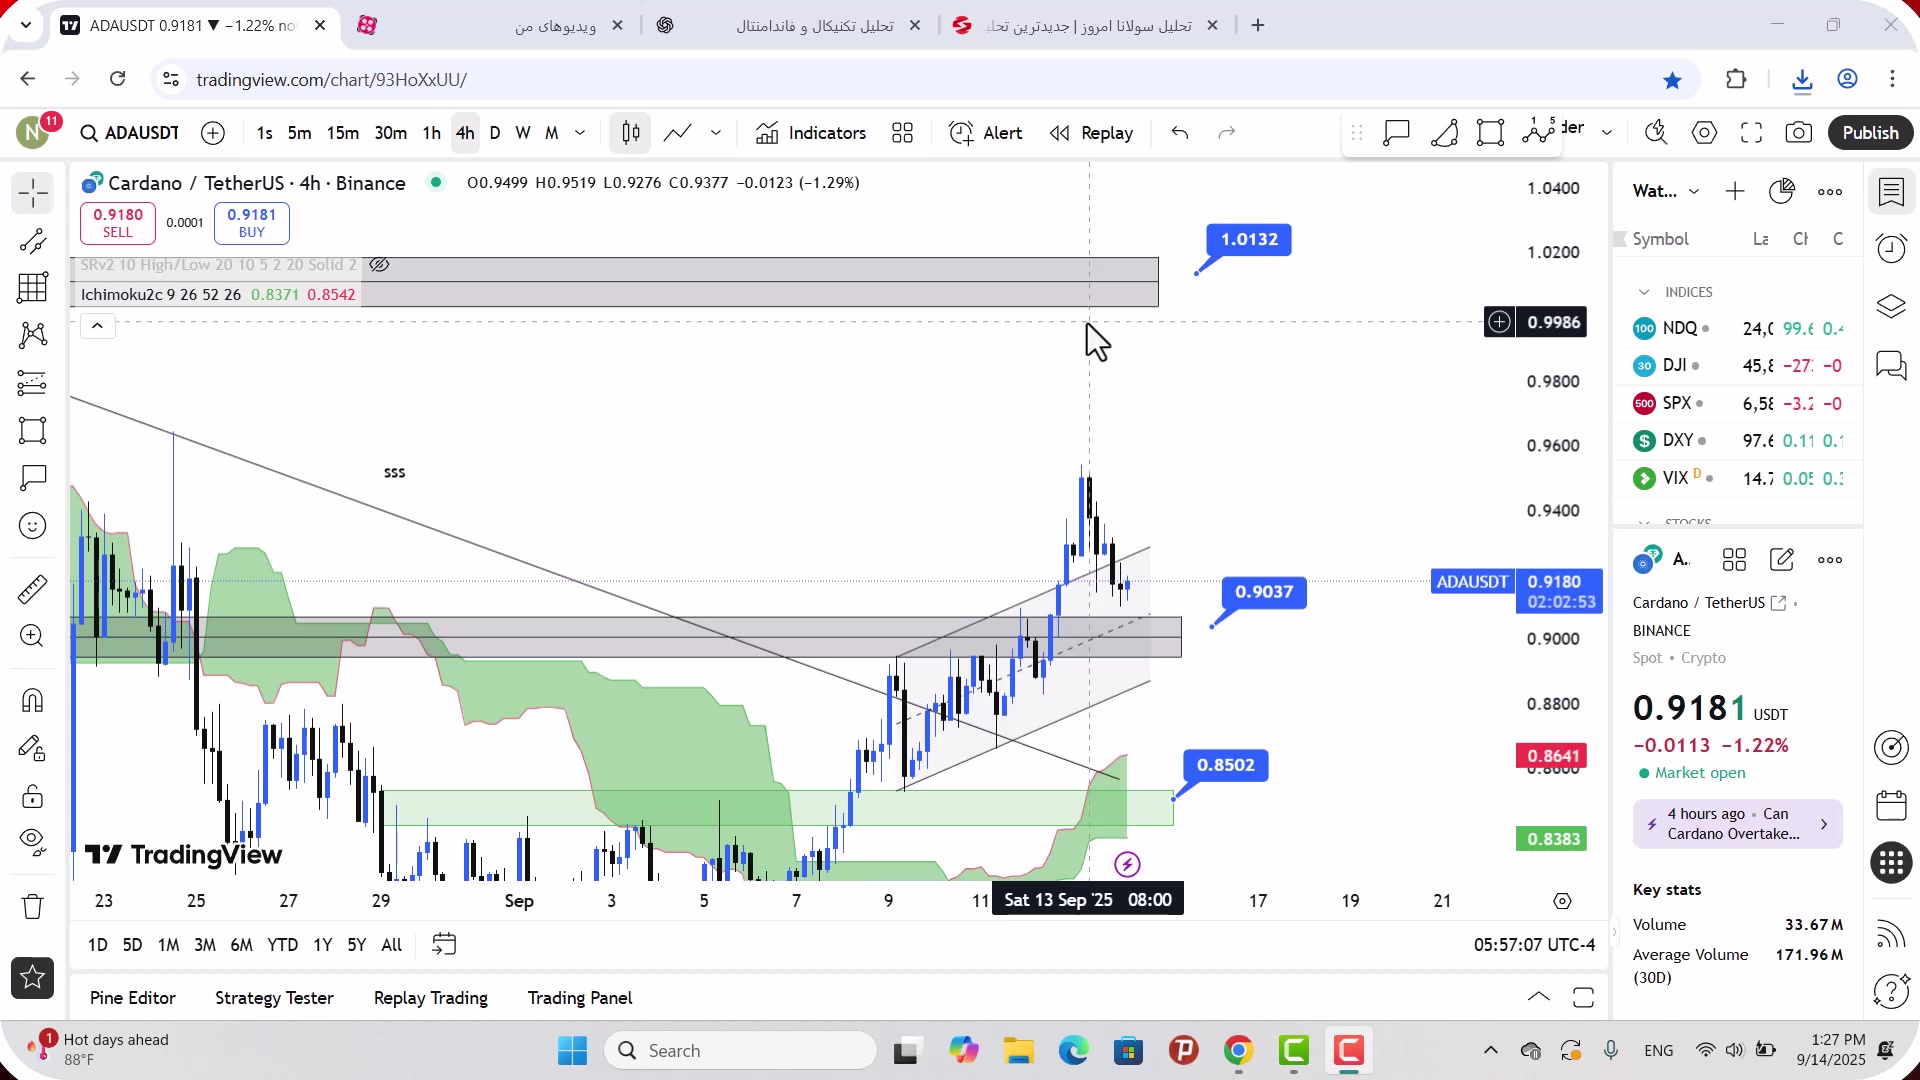Expand the timeframe interval dropdown

[580, 133]
